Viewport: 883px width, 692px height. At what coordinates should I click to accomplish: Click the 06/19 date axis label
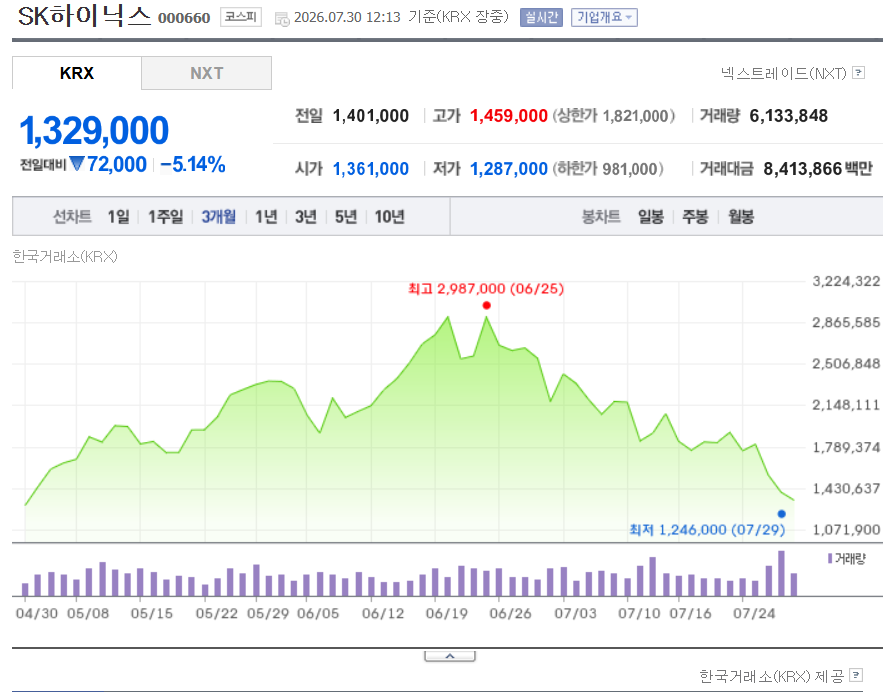(447, 613)
